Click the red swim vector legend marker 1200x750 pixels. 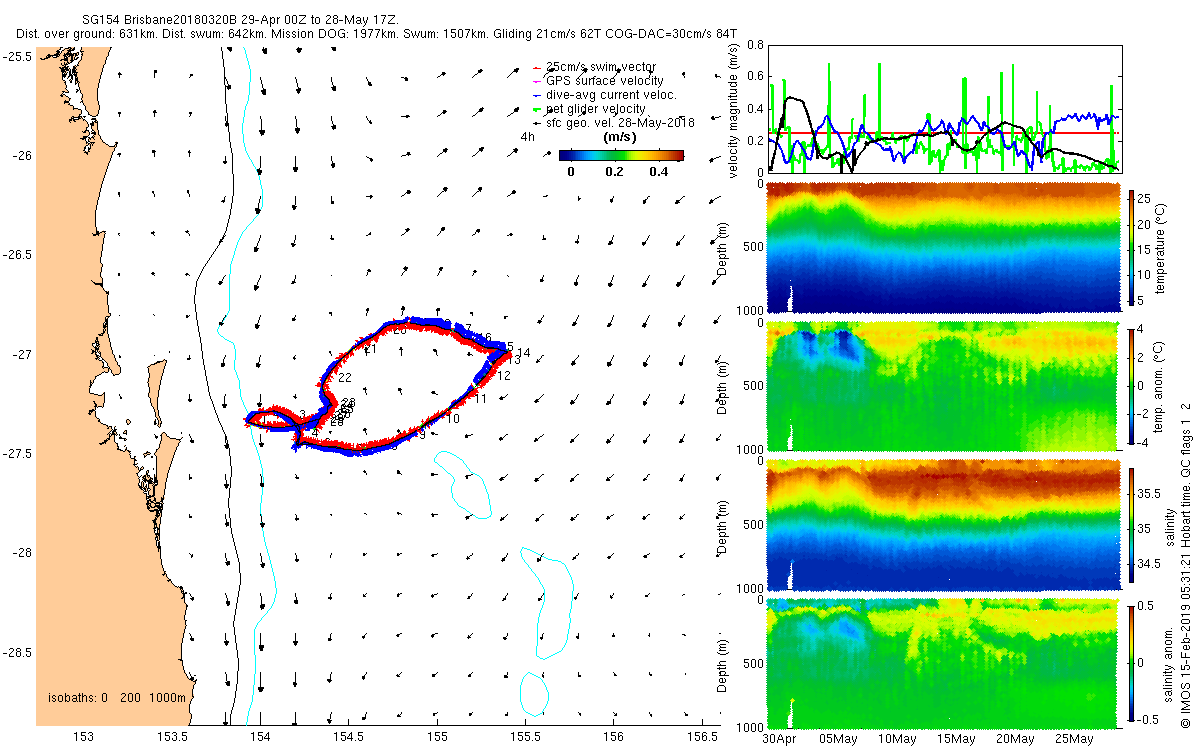pos(537,66)
